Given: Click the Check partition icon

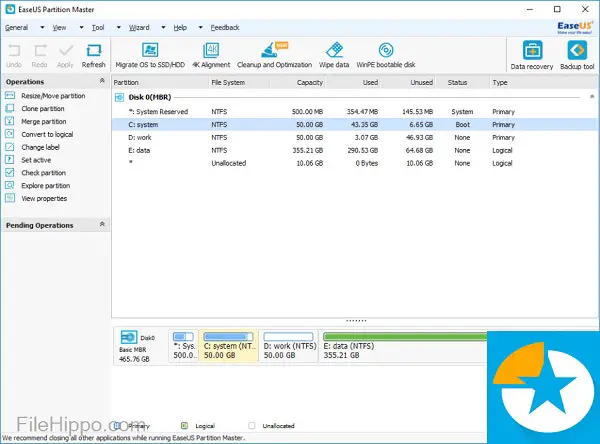Looking at the screenshot, I should 10,173.
